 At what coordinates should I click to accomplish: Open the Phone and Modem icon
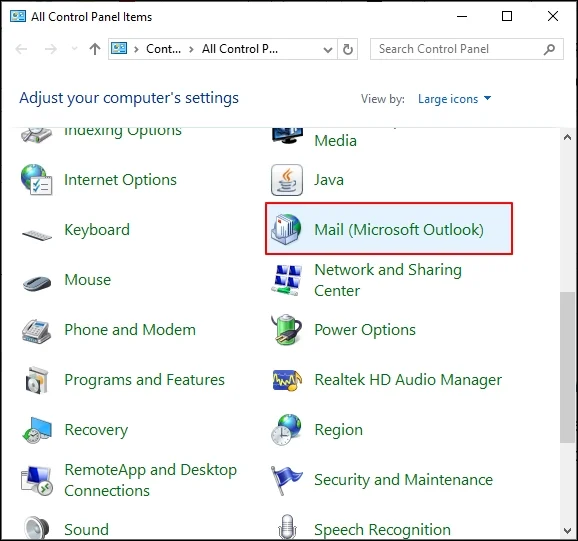36,331
